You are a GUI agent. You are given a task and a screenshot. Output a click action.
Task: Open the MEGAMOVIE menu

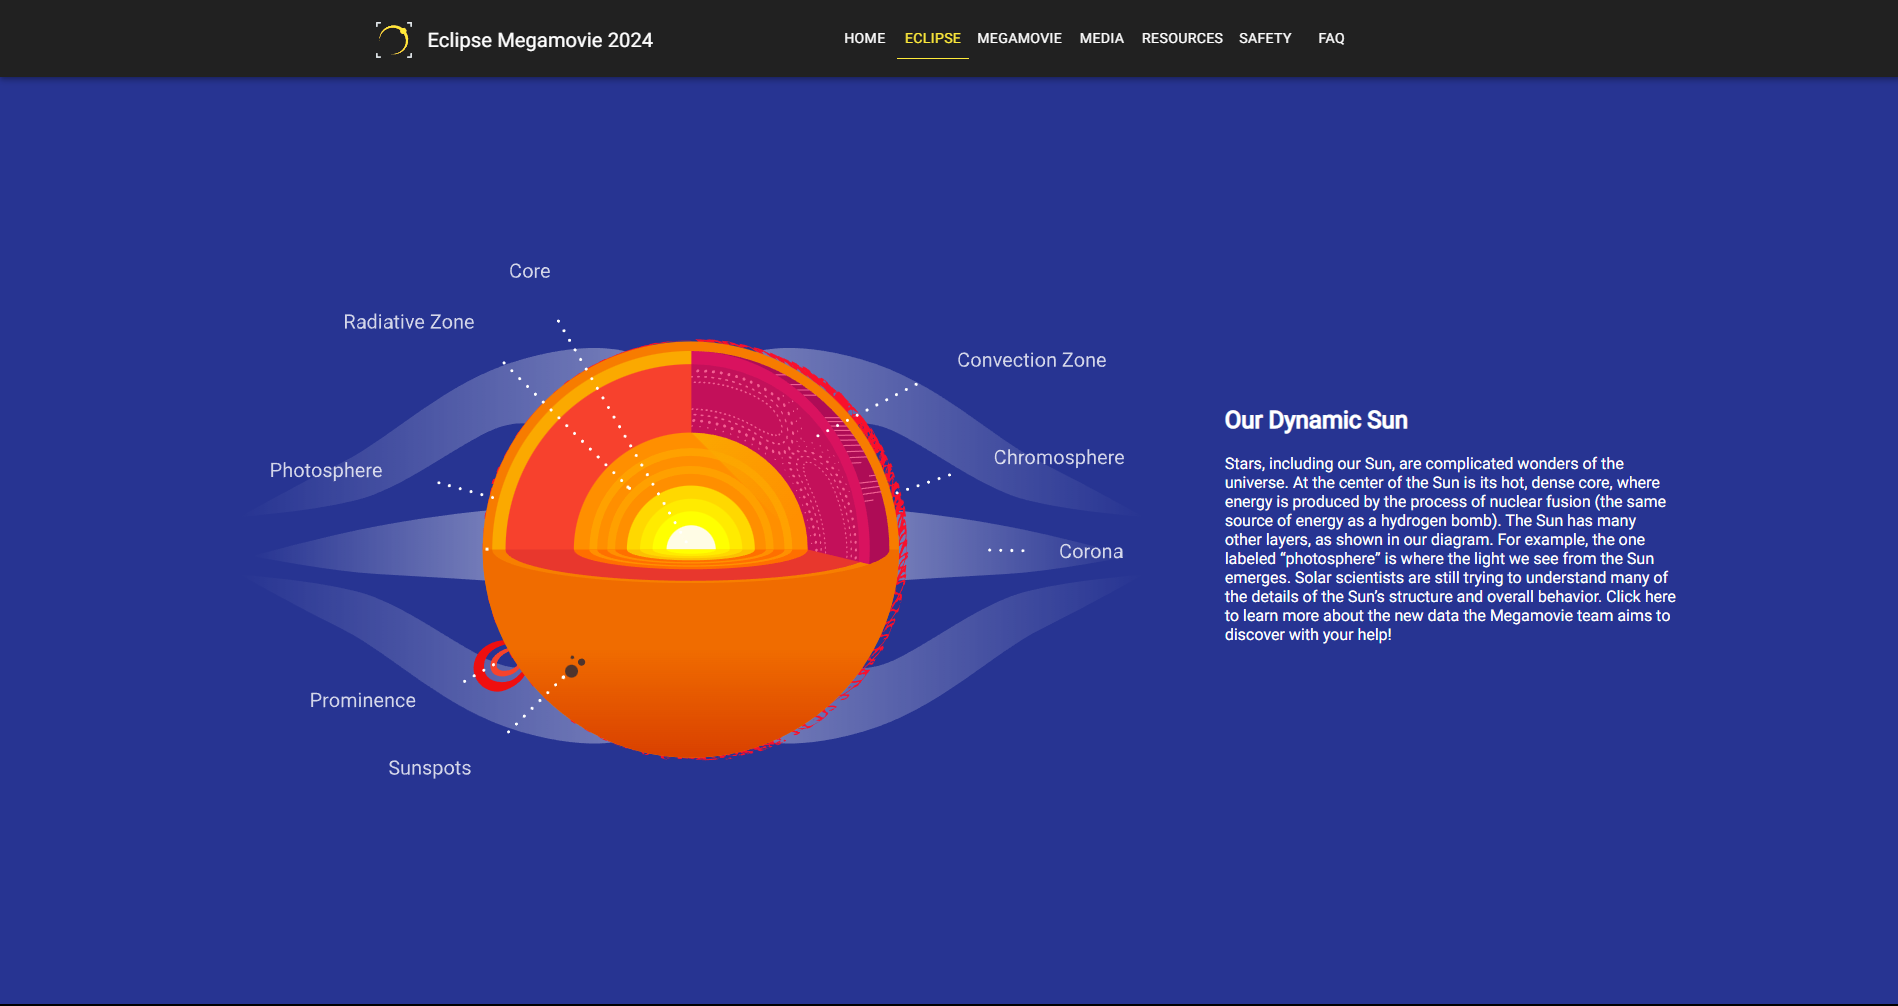point(1019,38)
